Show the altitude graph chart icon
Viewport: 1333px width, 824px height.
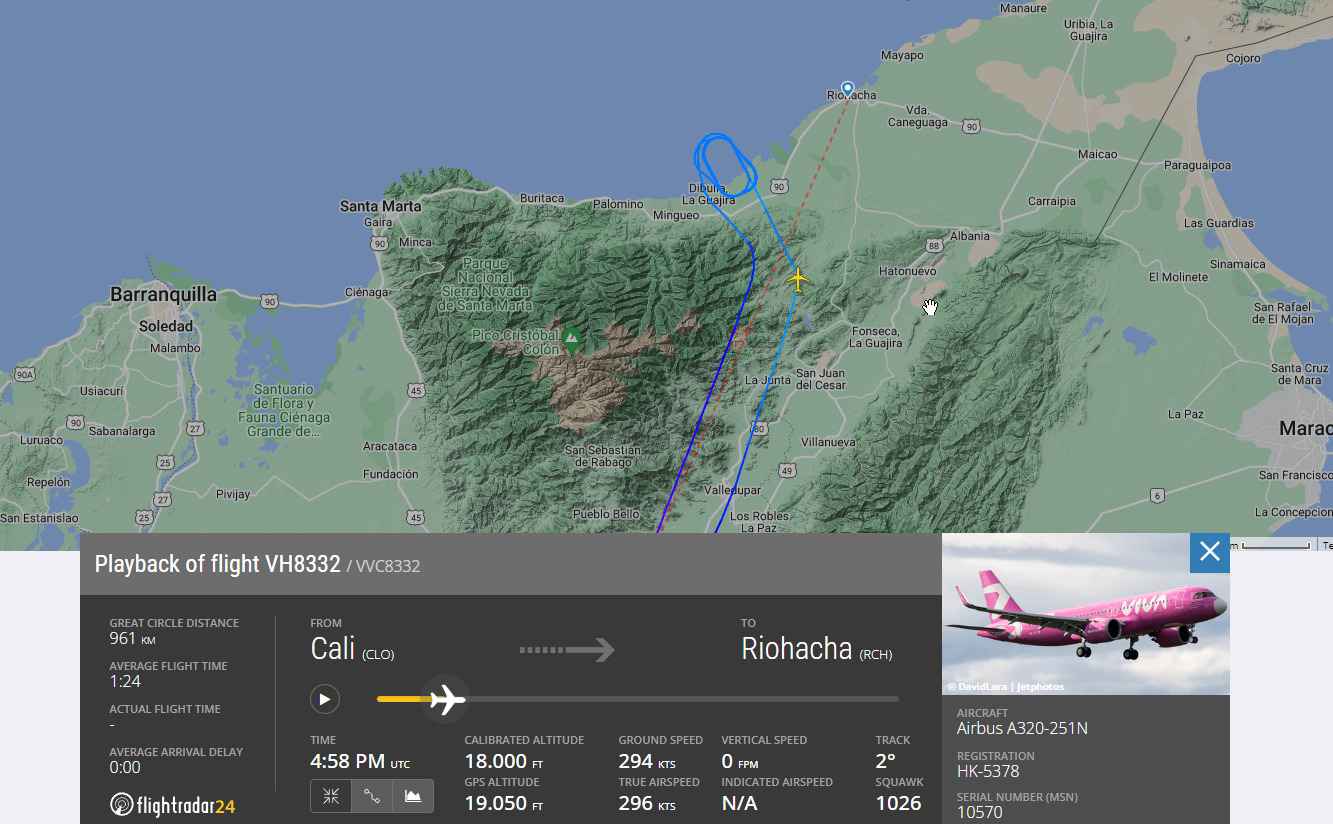point(413,796)
